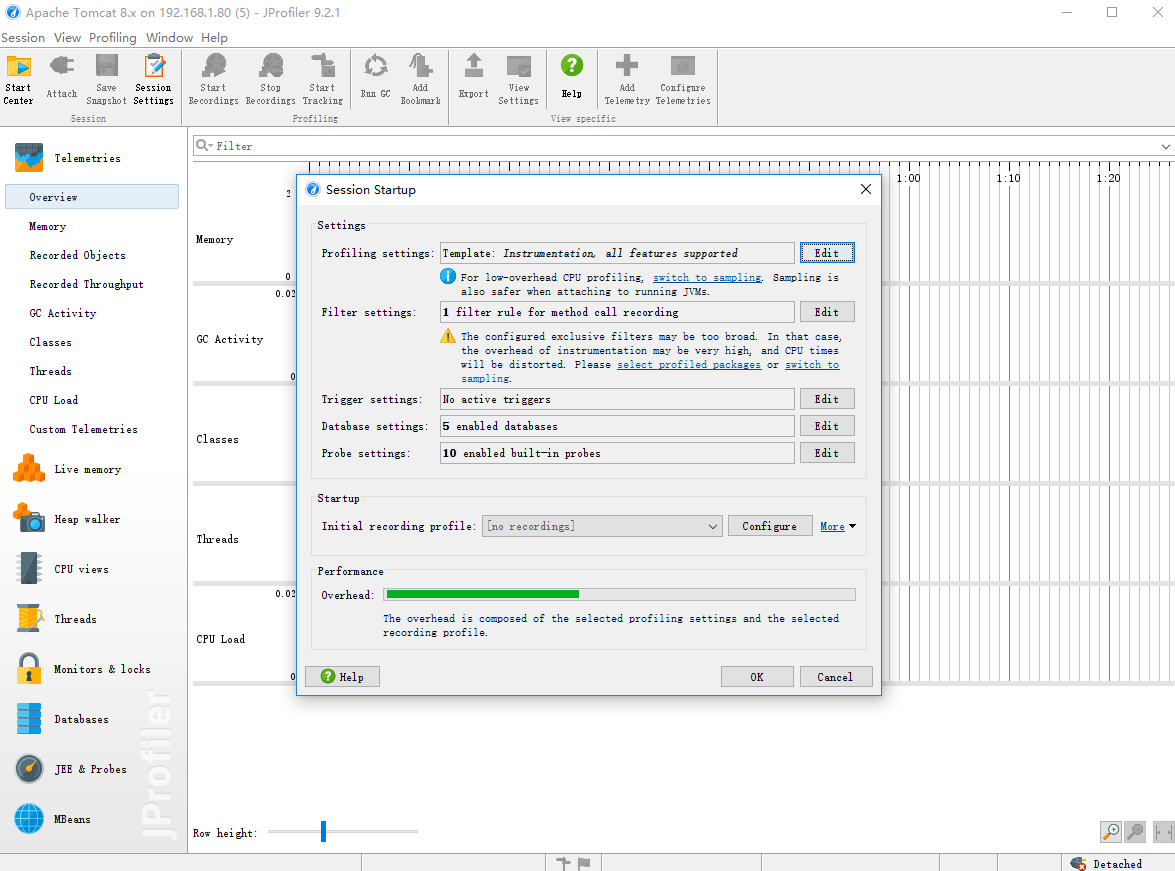Viewport: 1175px width, 871px height.
Task: Run garbage collection with Run GC
Action: click(375, 77)
